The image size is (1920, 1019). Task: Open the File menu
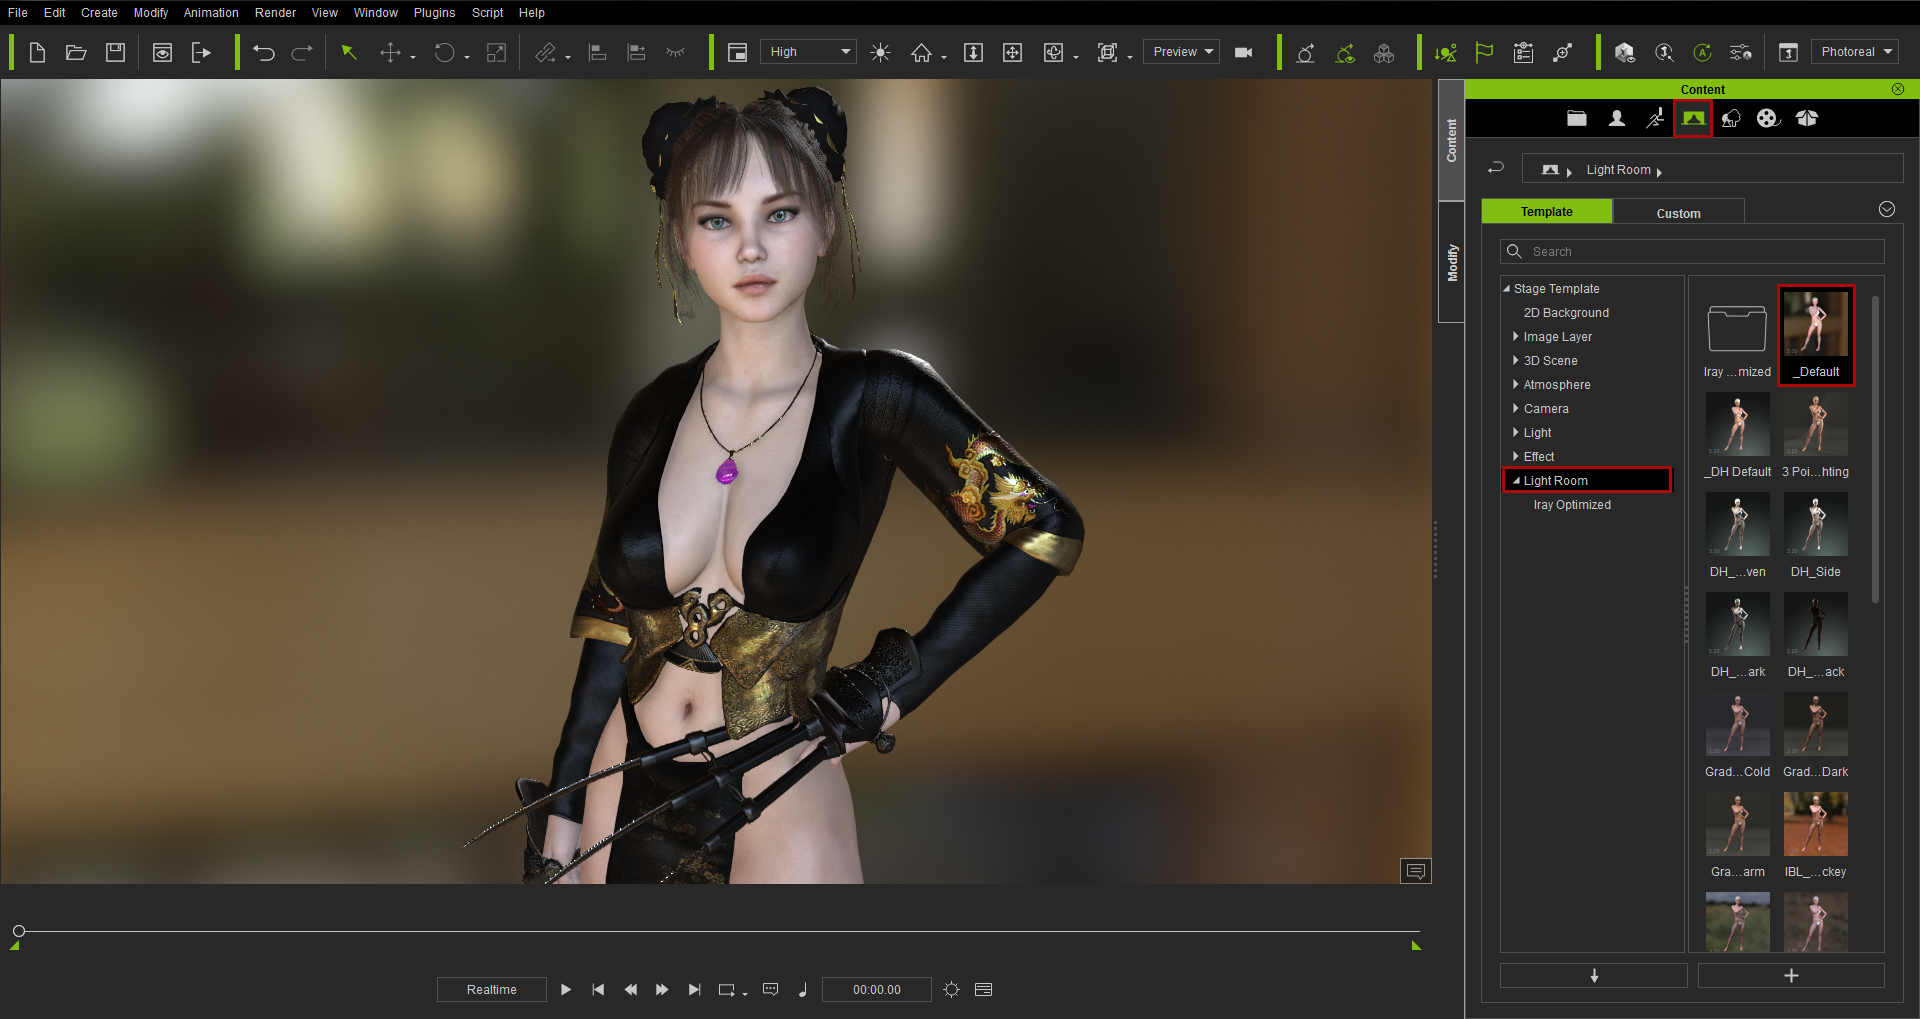point(18,13)
